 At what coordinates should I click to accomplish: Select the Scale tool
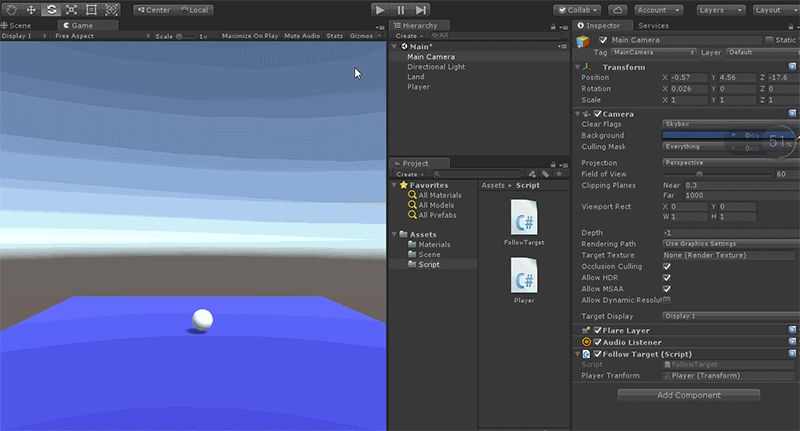click(71, 10)
